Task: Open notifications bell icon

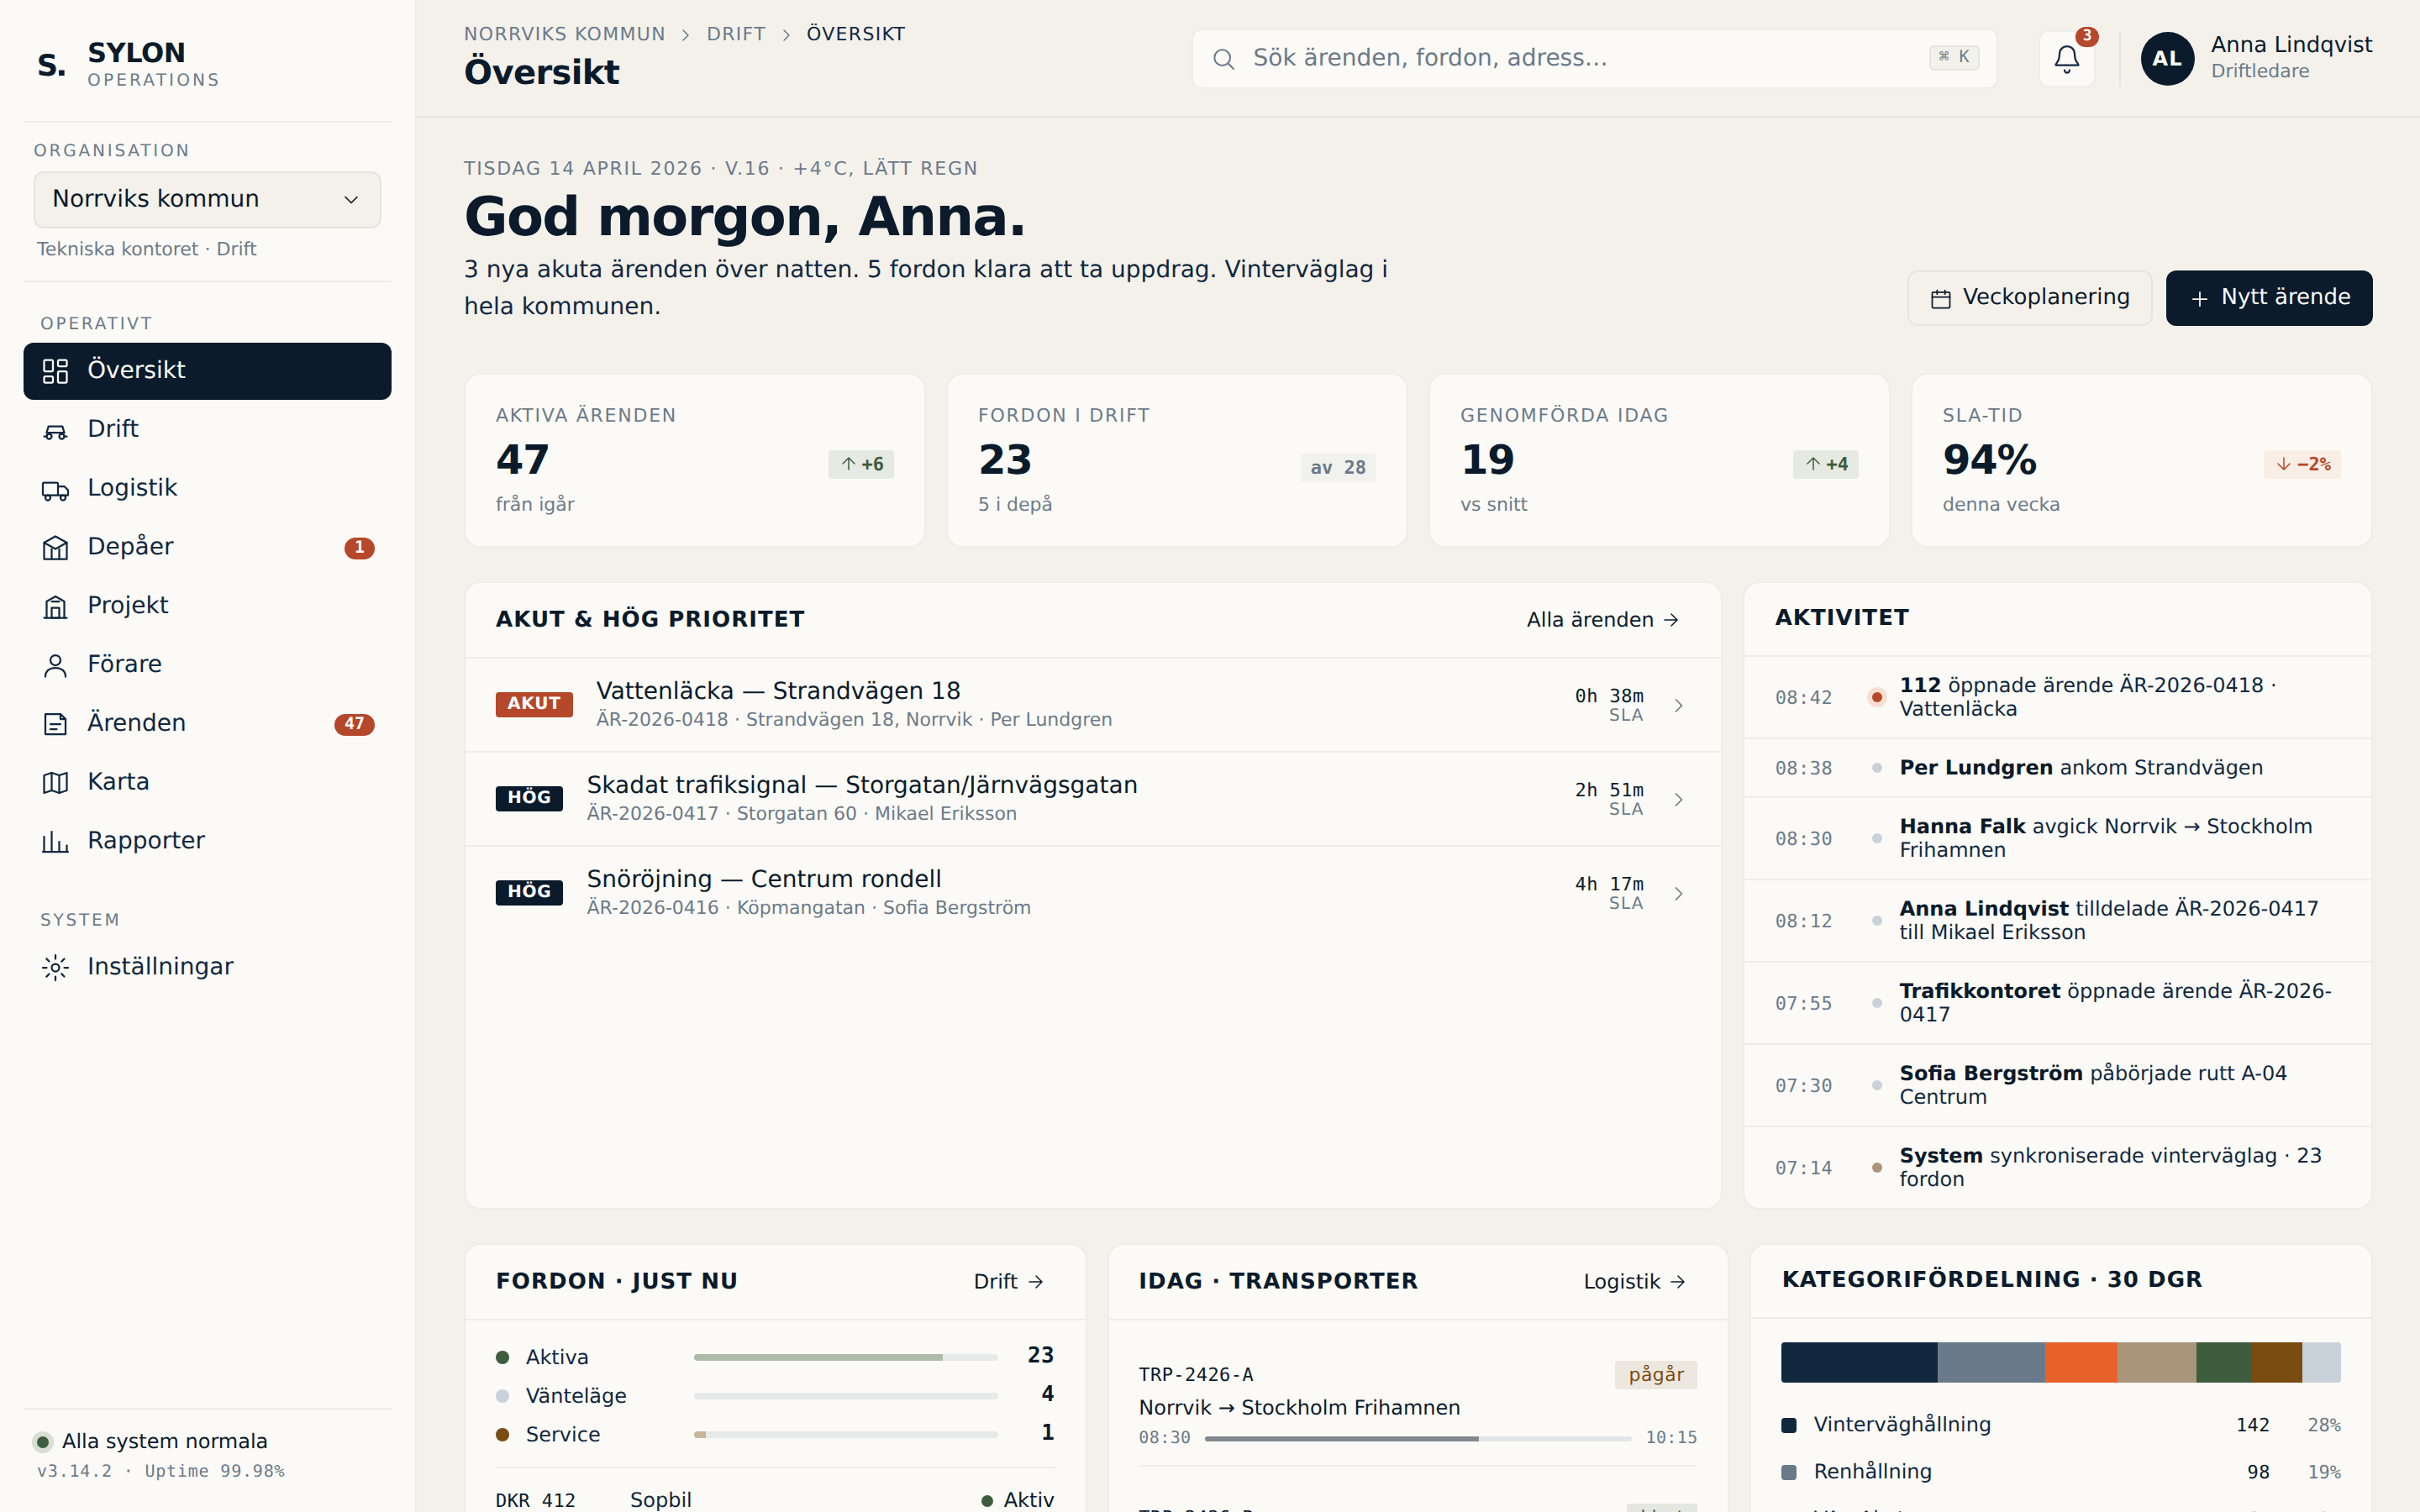Action: pos(2066,59)
